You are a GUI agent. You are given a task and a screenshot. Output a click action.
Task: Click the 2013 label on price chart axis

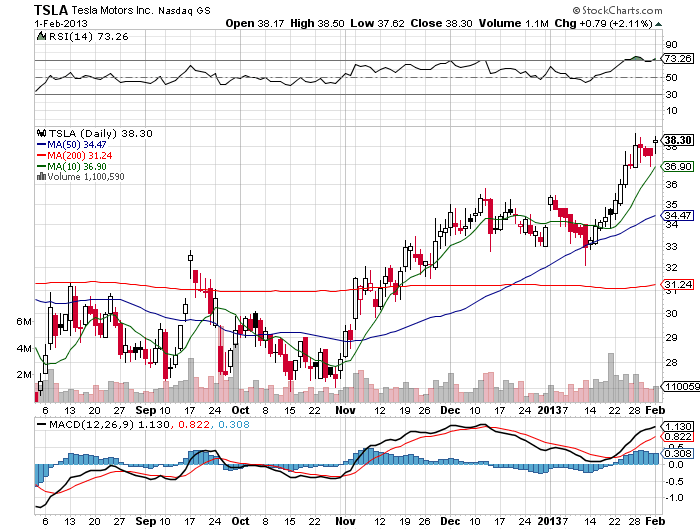pyautogui.click(x=549, y=410)
